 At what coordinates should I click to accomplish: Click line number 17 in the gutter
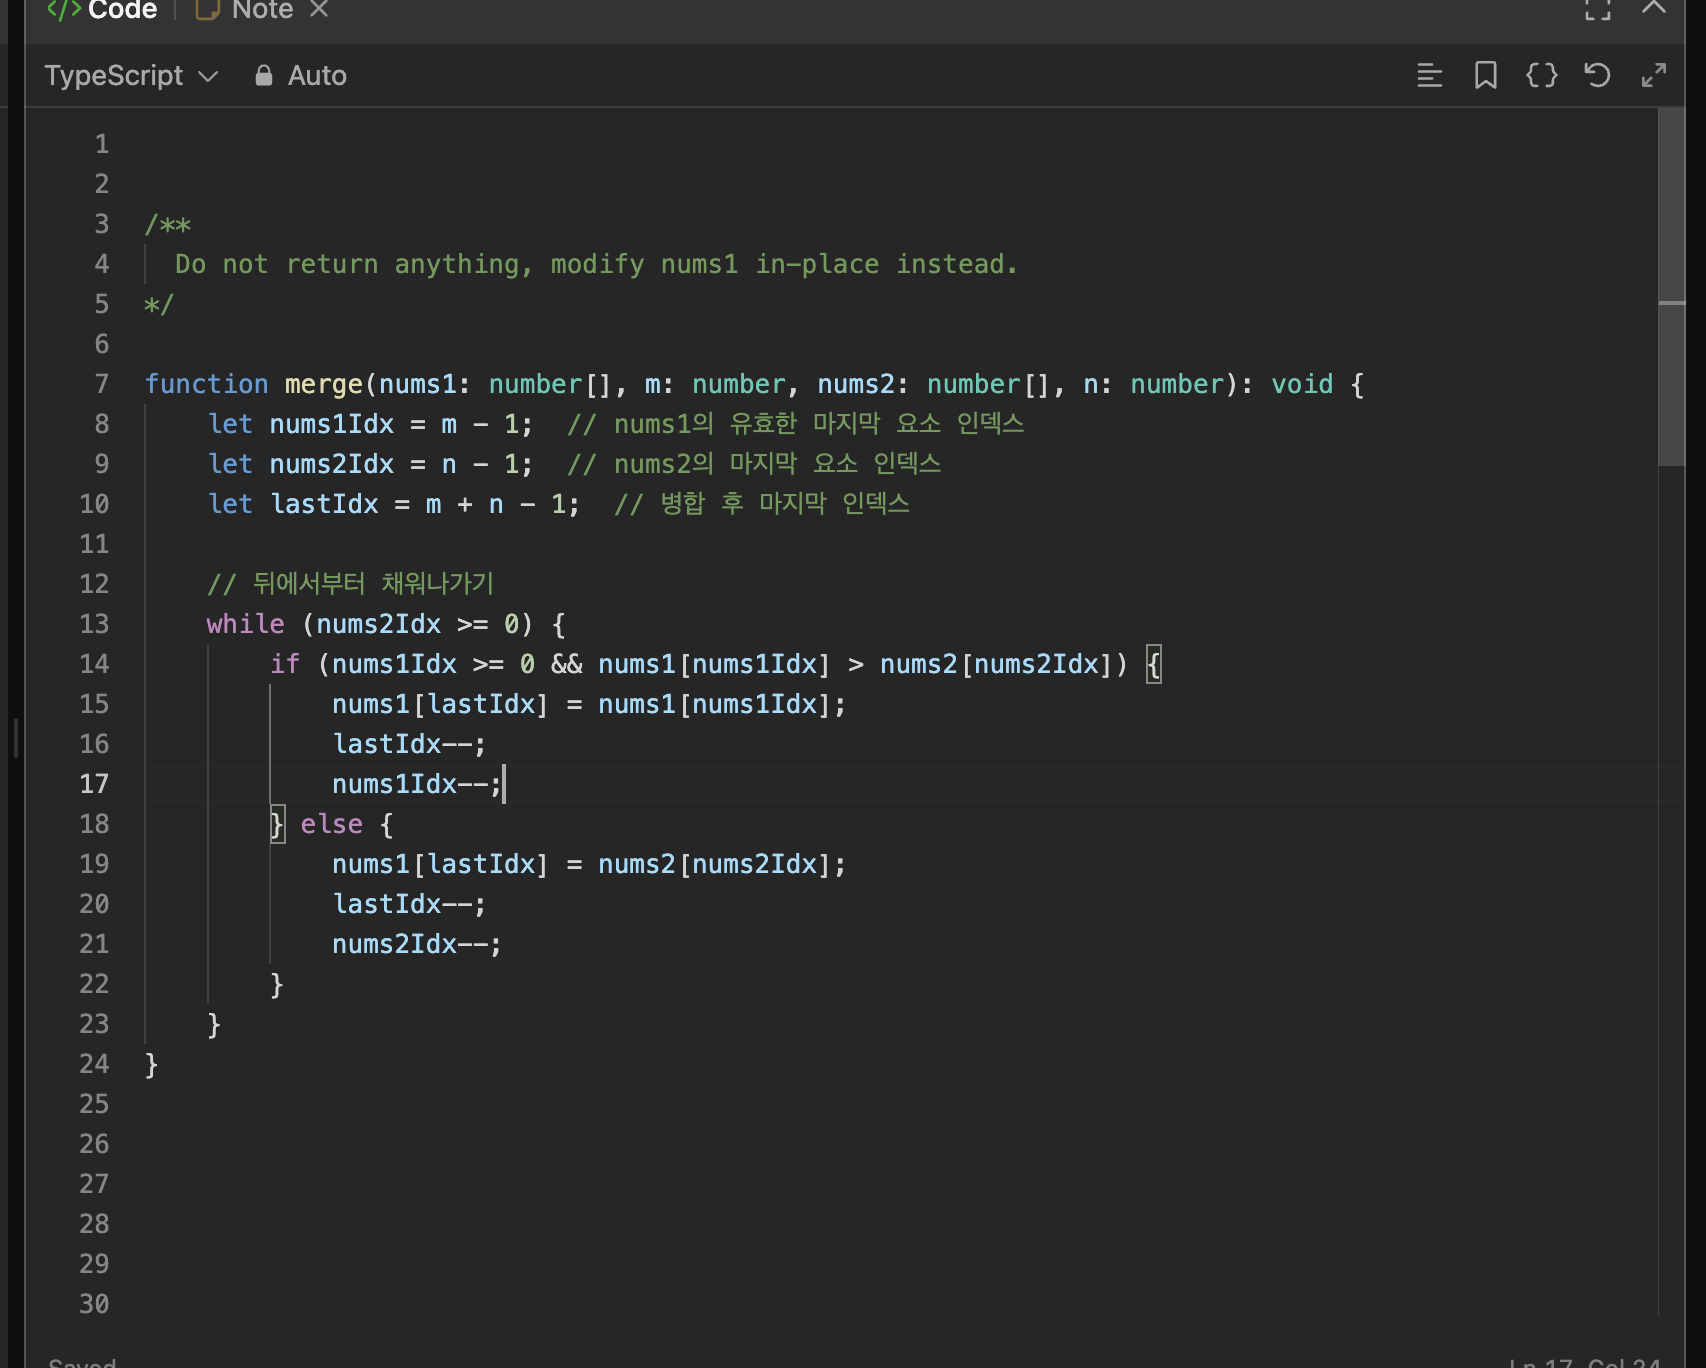pos(94,784)
